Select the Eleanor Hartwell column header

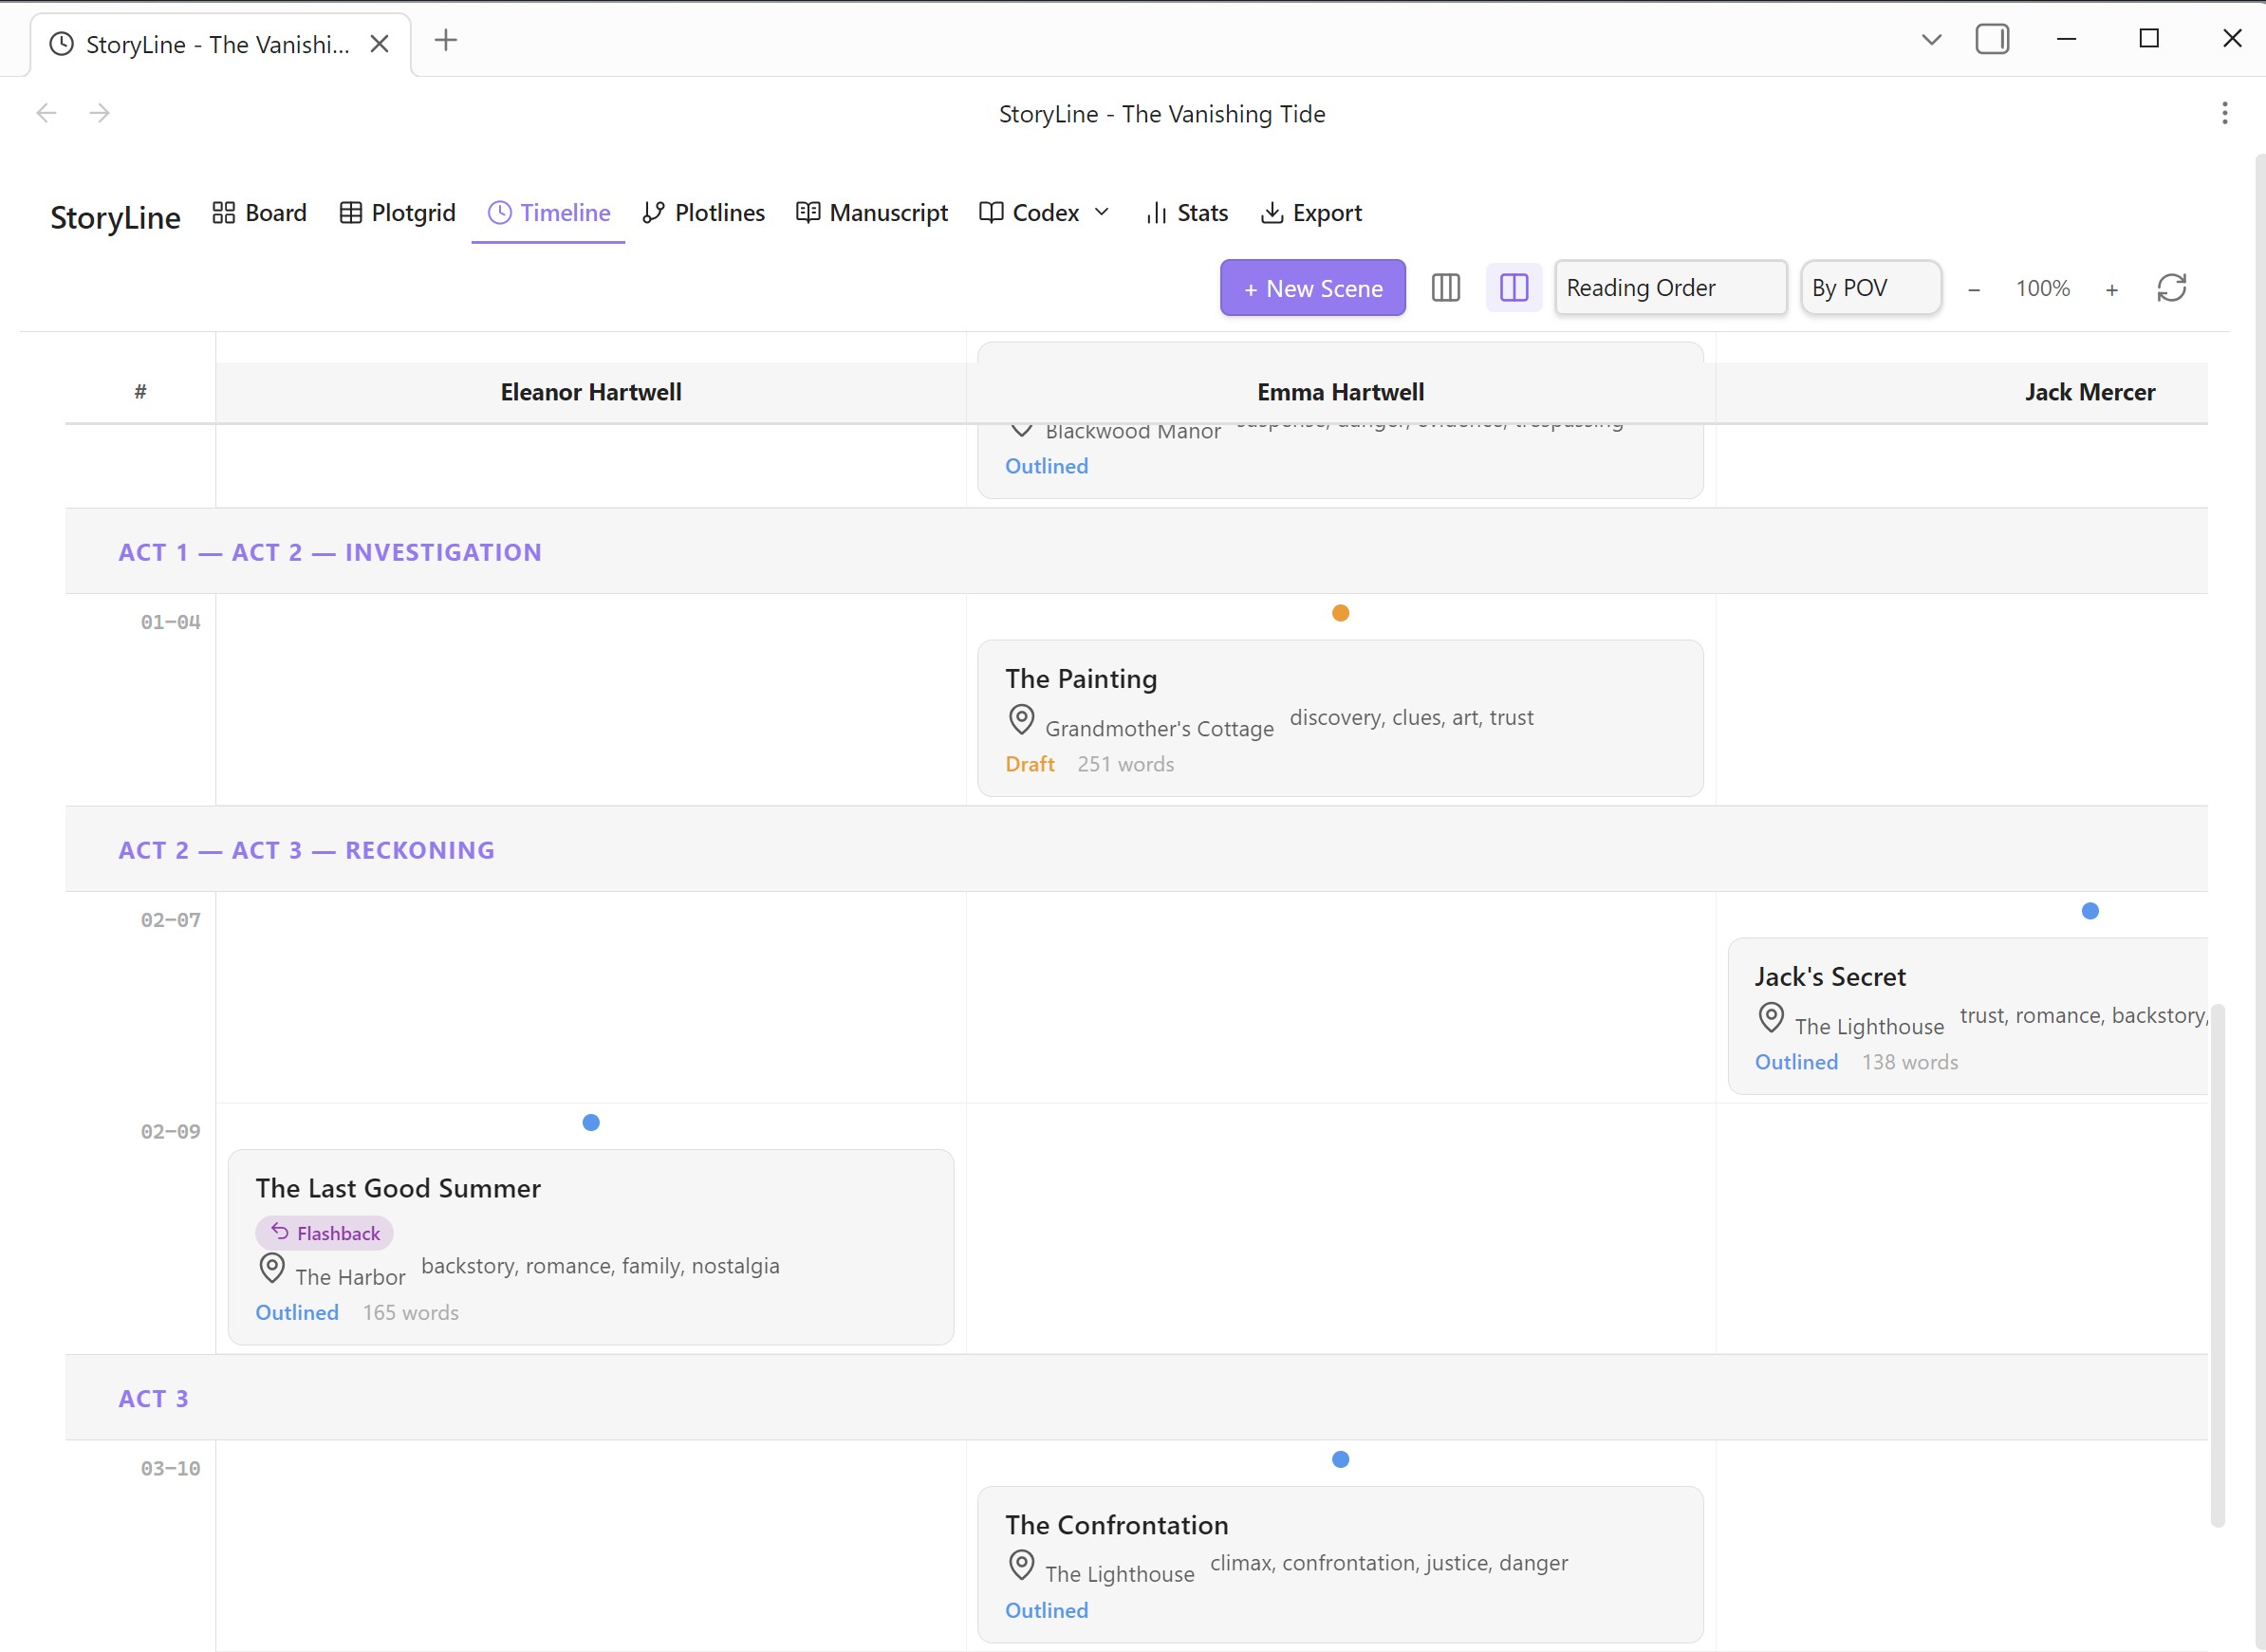(x=591, y=392)
